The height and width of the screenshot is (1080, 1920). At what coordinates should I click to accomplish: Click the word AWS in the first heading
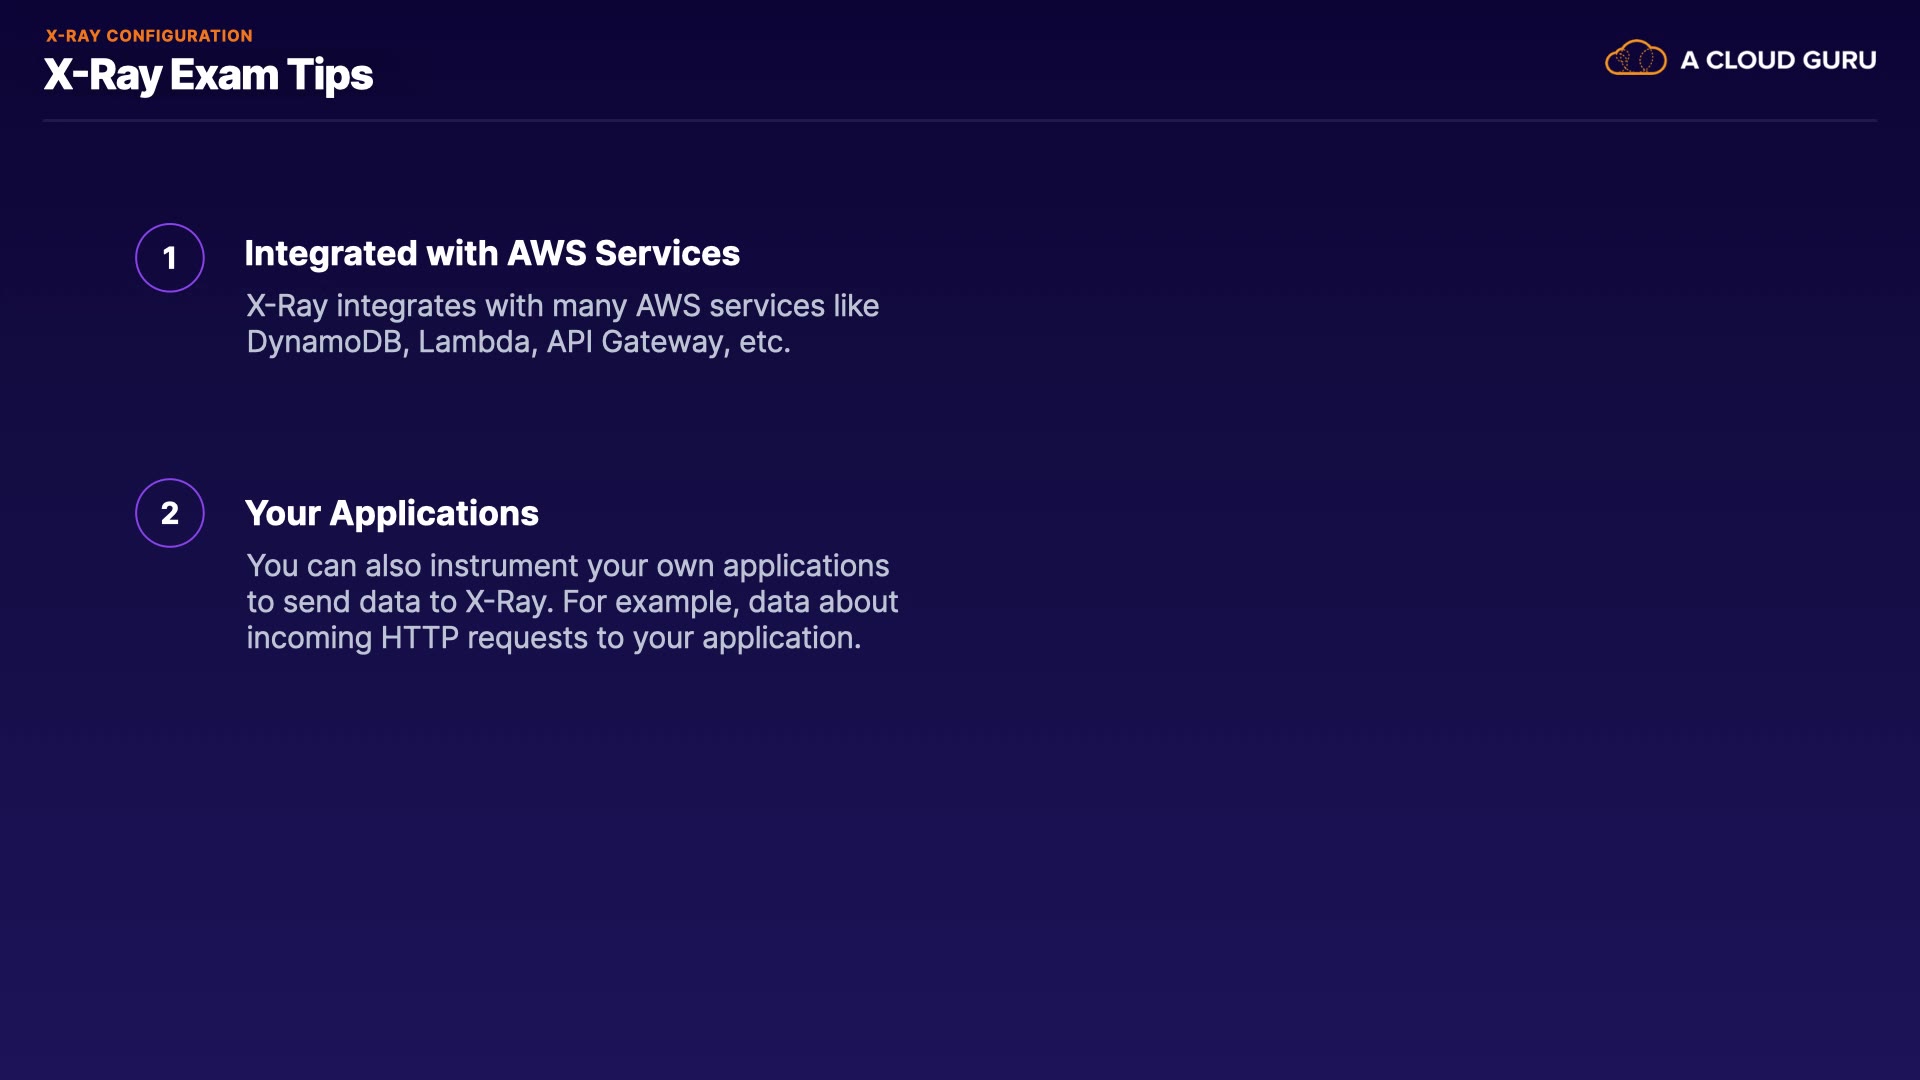point(547,254)
